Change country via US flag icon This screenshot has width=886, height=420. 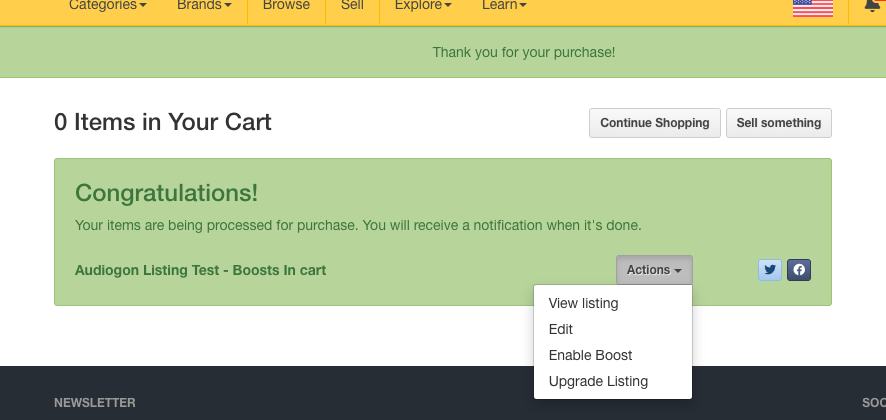[x=813, y=8]
